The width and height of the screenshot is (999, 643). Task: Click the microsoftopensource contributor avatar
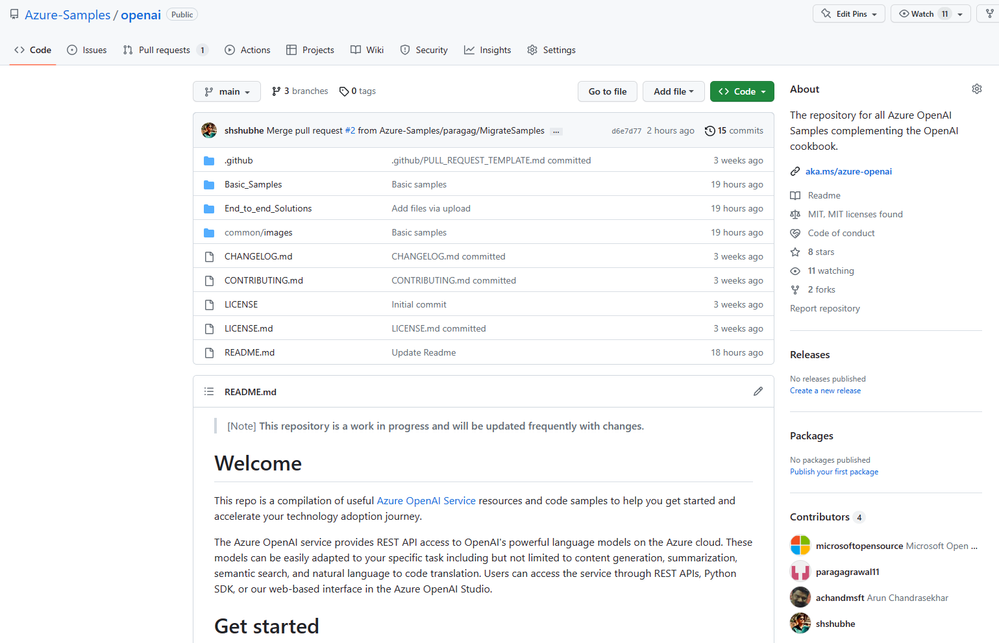[x=800, y=545]
